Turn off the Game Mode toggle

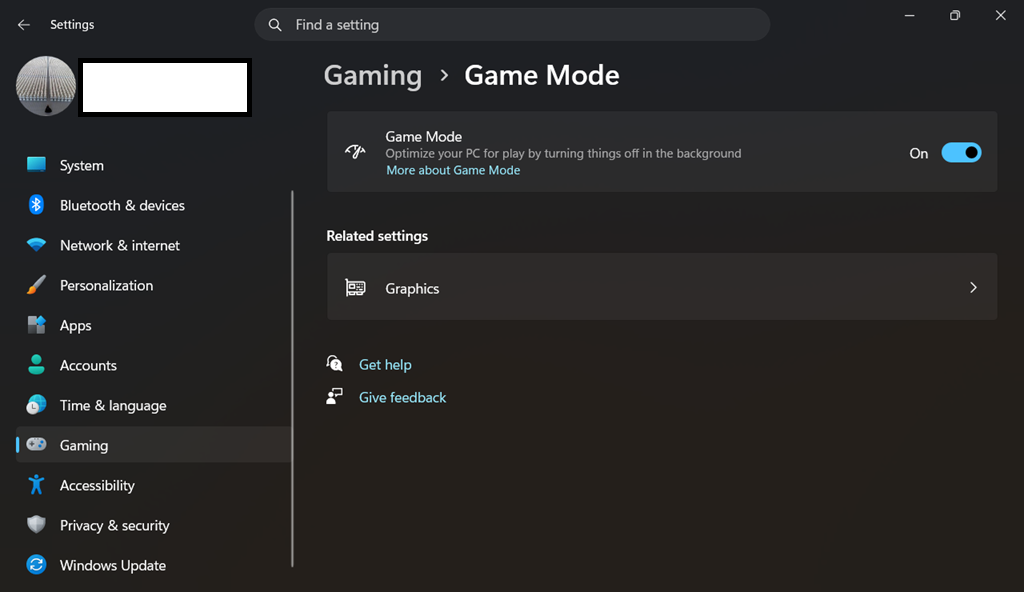tap(961, 153)
